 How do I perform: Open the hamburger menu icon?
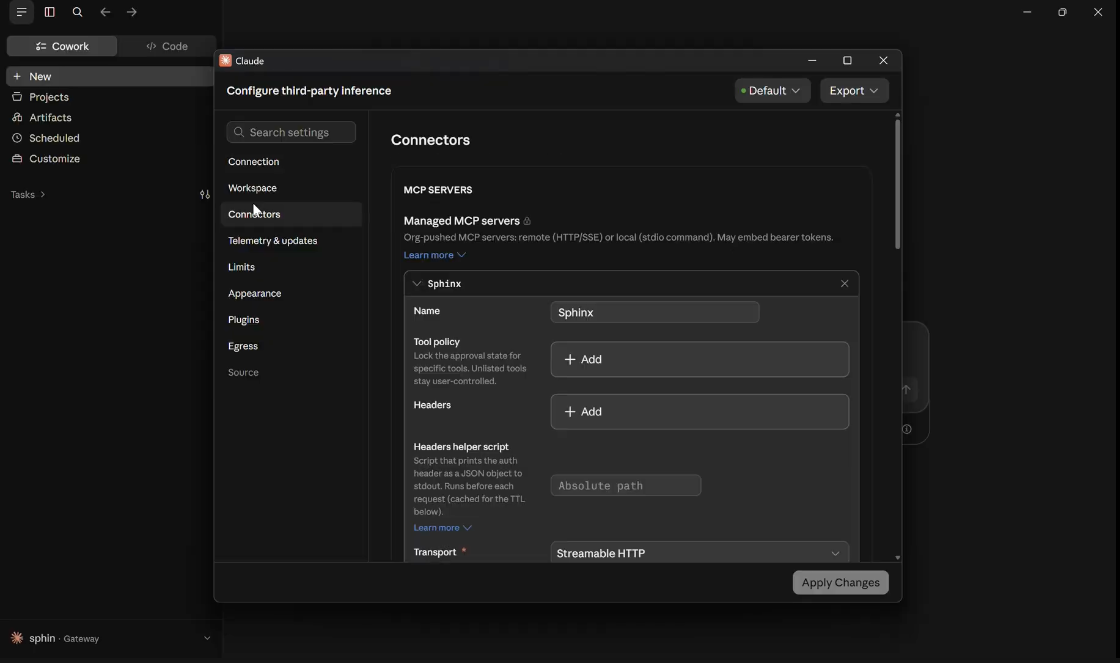point(21,12)
